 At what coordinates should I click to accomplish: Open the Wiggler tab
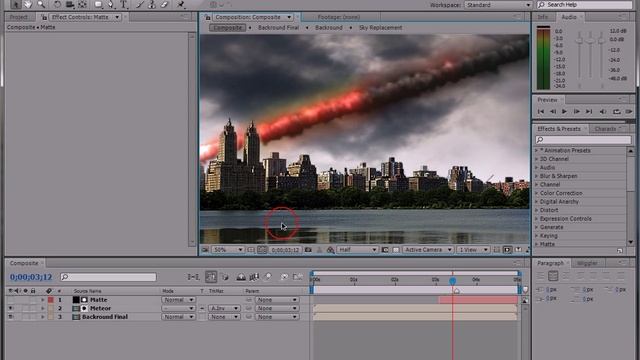tap(587, 263)
